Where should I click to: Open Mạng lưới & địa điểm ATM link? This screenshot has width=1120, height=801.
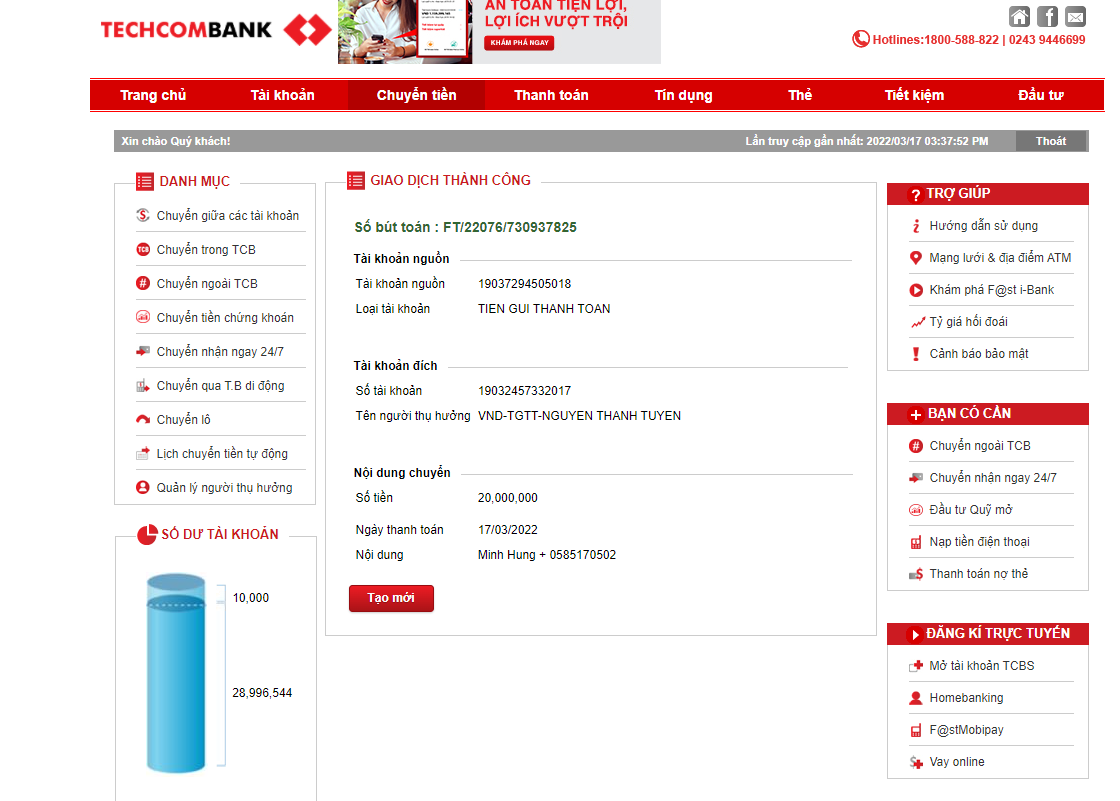tap(1000, 258)
